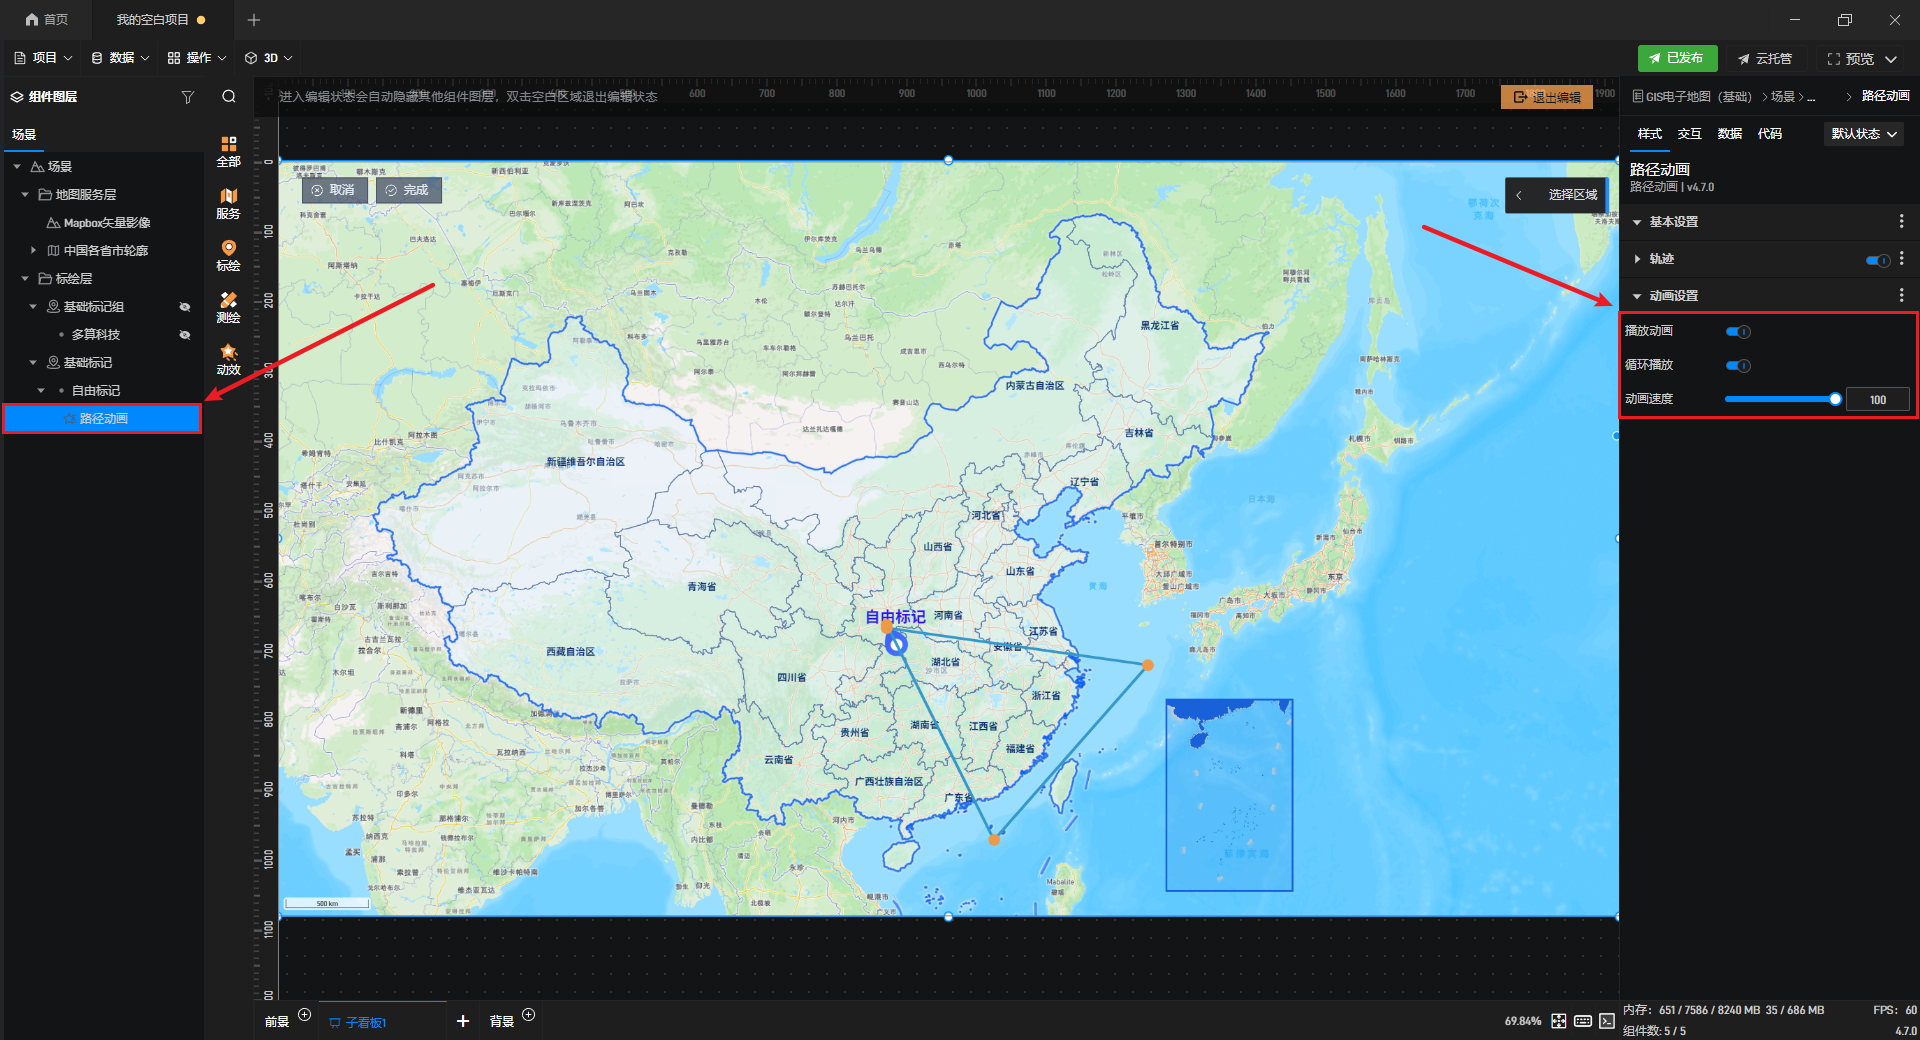Select the 服务 (Service) map icon

click(x=228, y=203)
